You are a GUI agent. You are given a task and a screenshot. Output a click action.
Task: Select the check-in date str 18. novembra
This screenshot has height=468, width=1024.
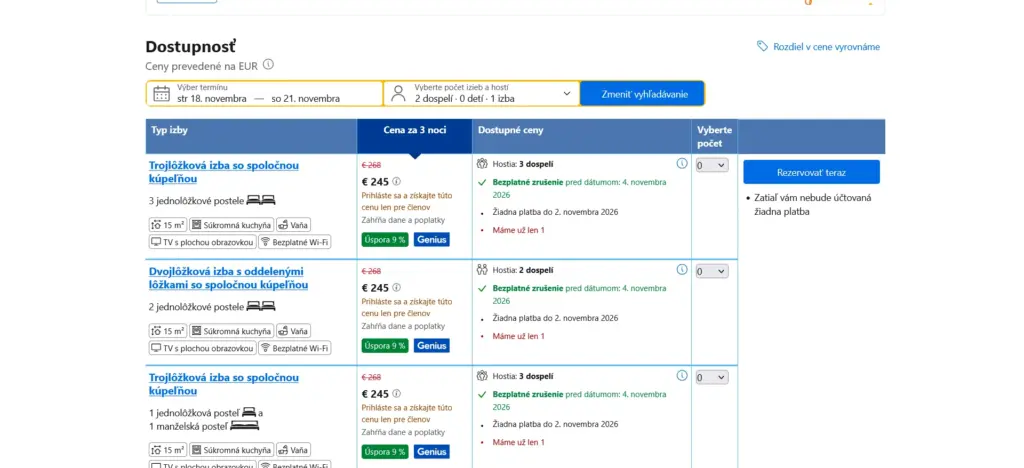(212, 99)
